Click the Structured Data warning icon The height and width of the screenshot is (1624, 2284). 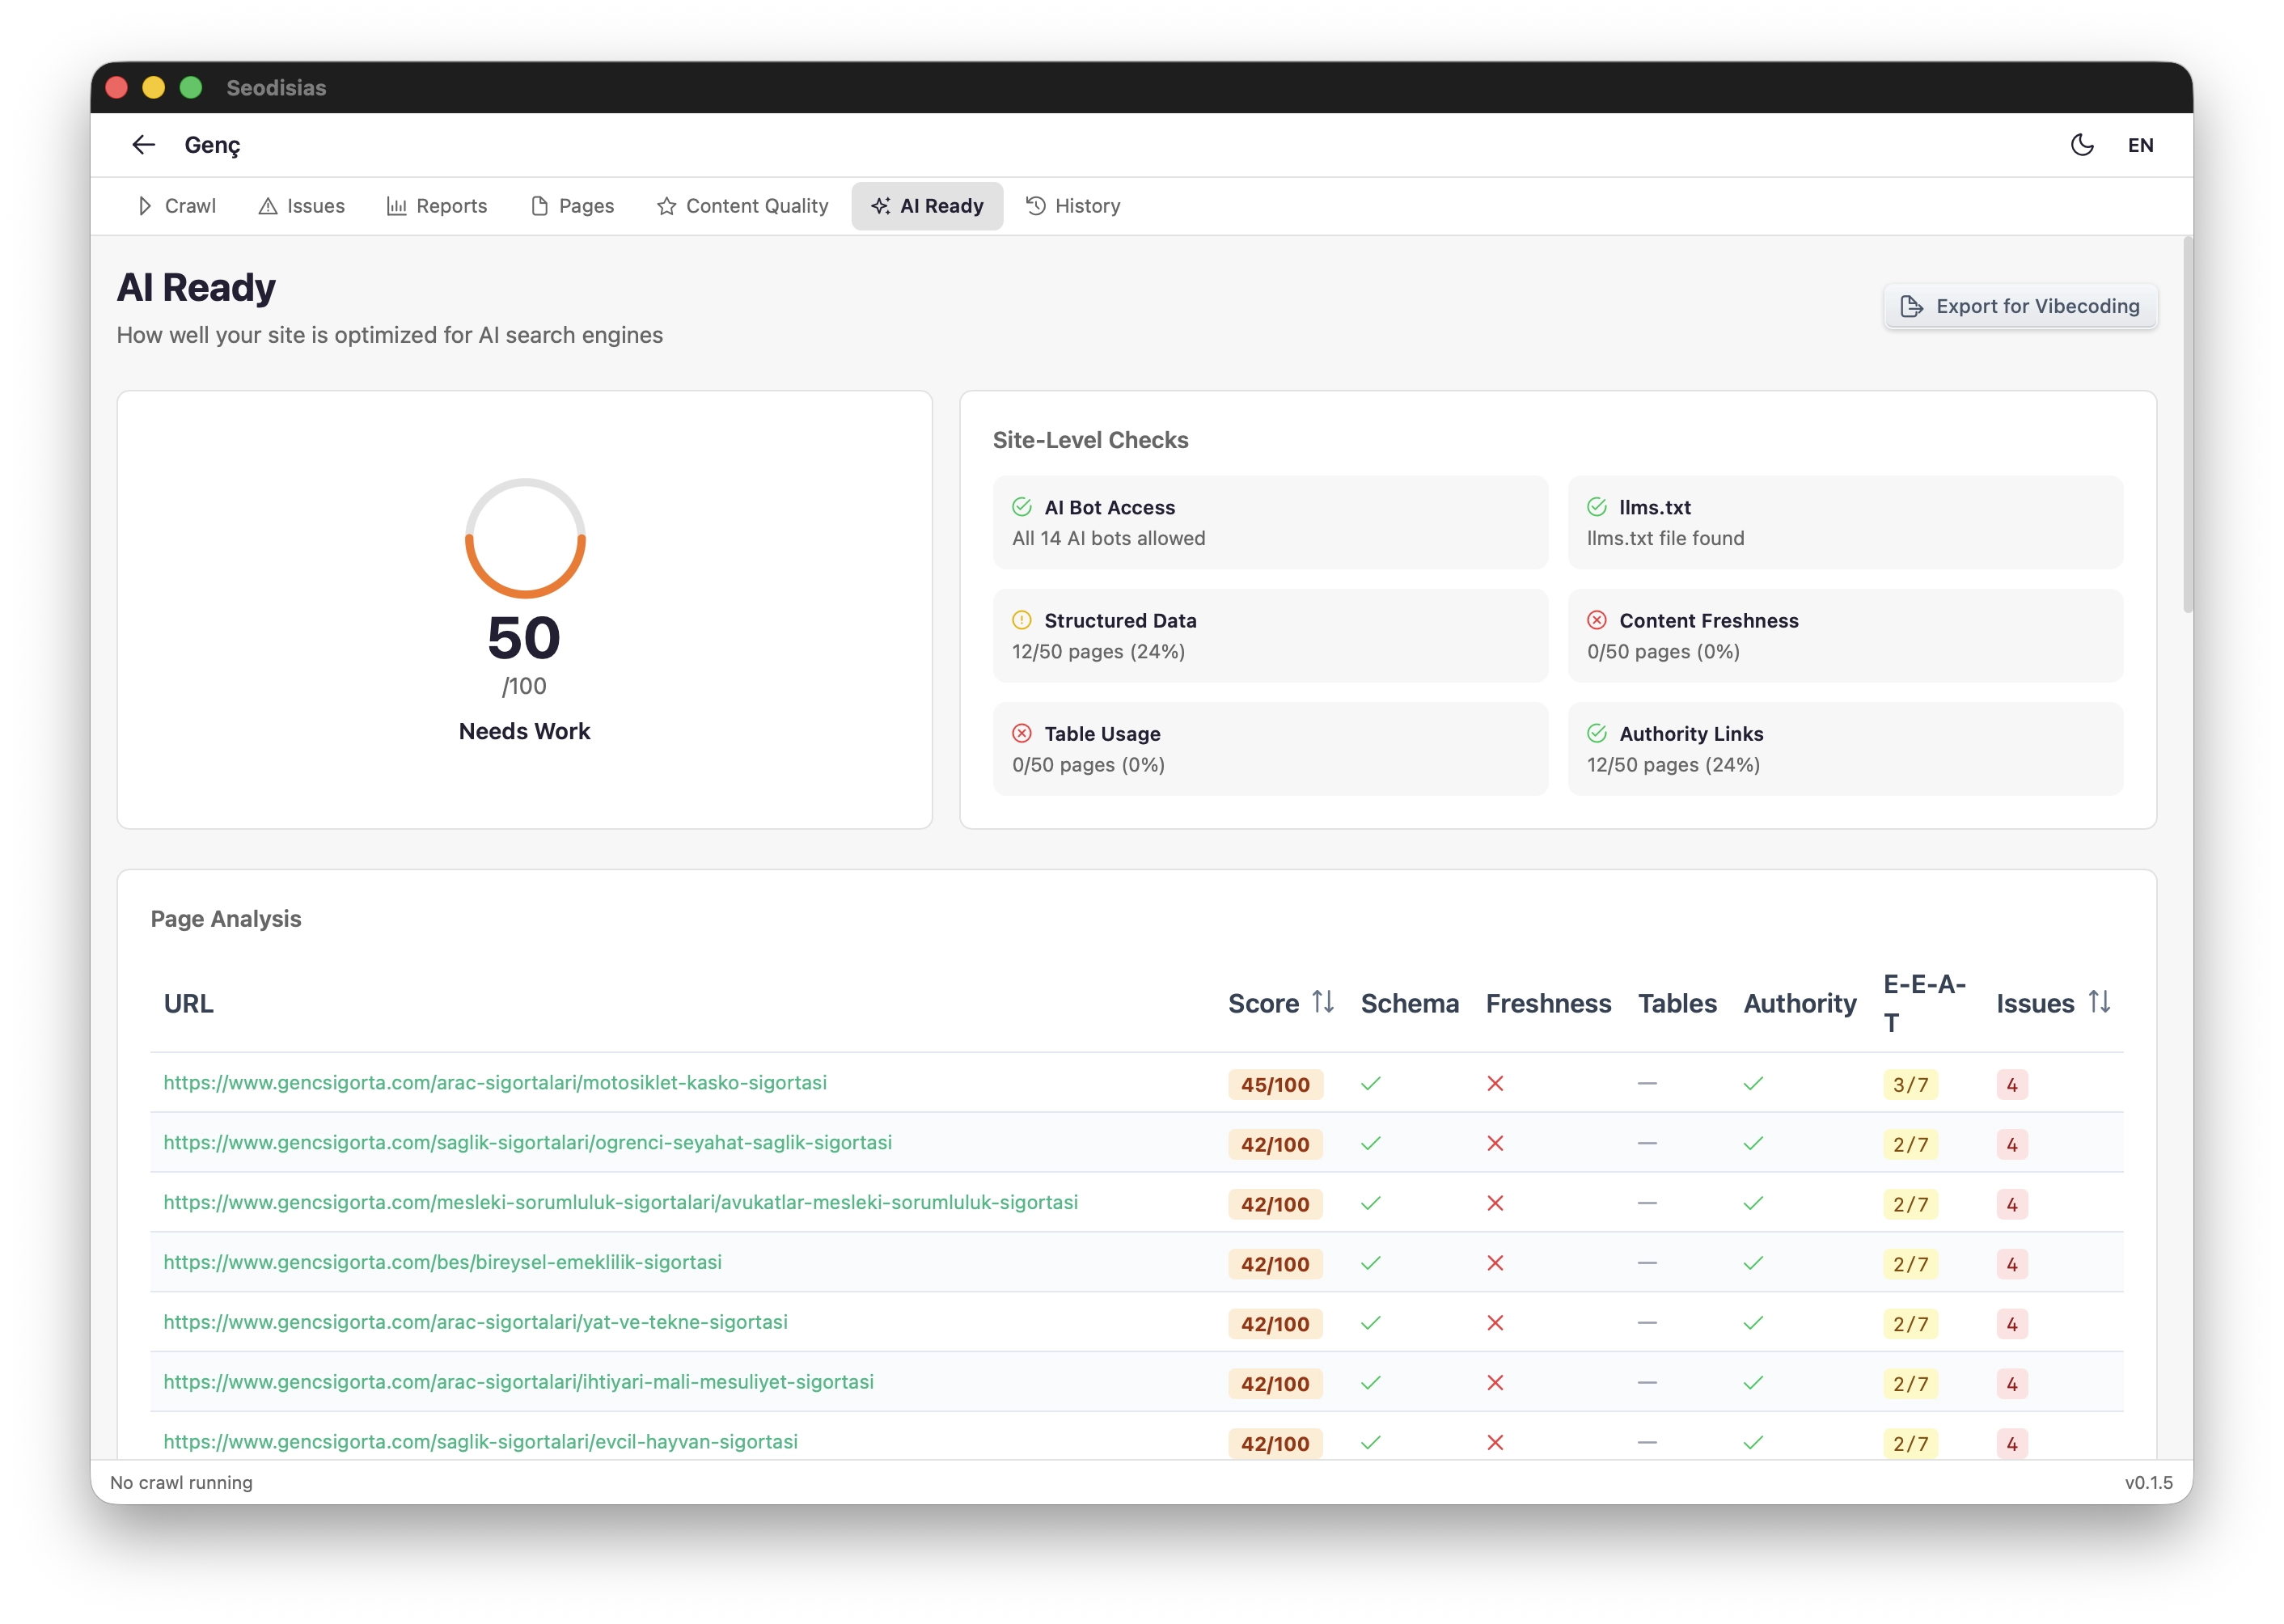1021,620
